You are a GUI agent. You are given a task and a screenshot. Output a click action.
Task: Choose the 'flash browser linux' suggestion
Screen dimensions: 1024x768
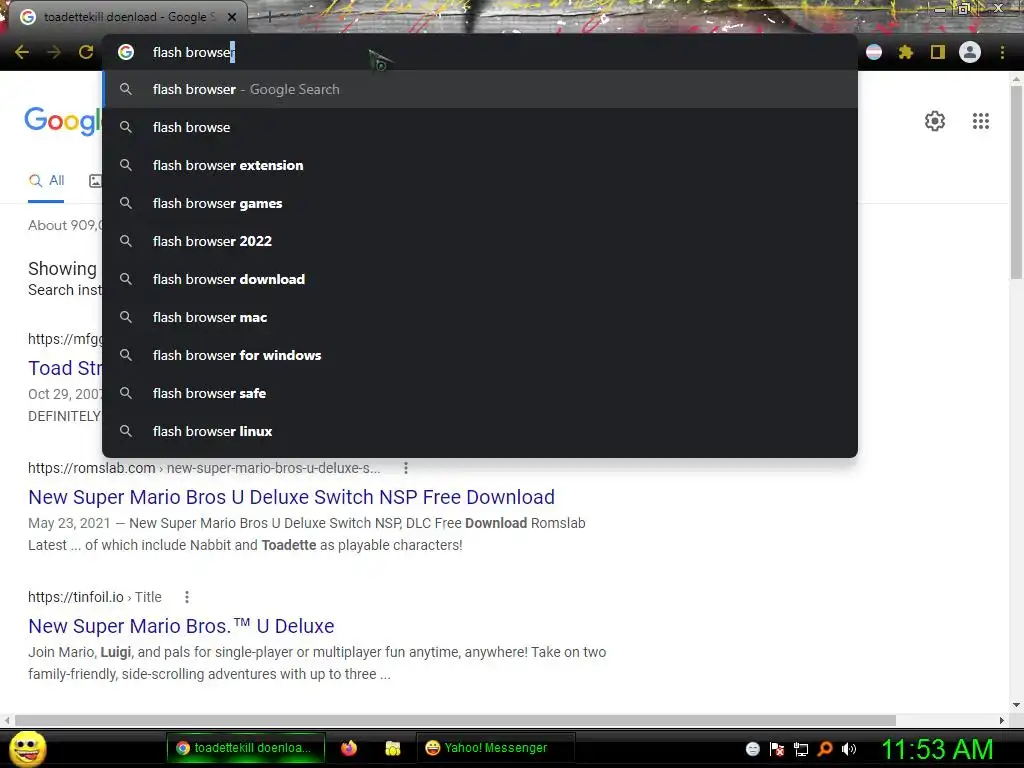480,431
